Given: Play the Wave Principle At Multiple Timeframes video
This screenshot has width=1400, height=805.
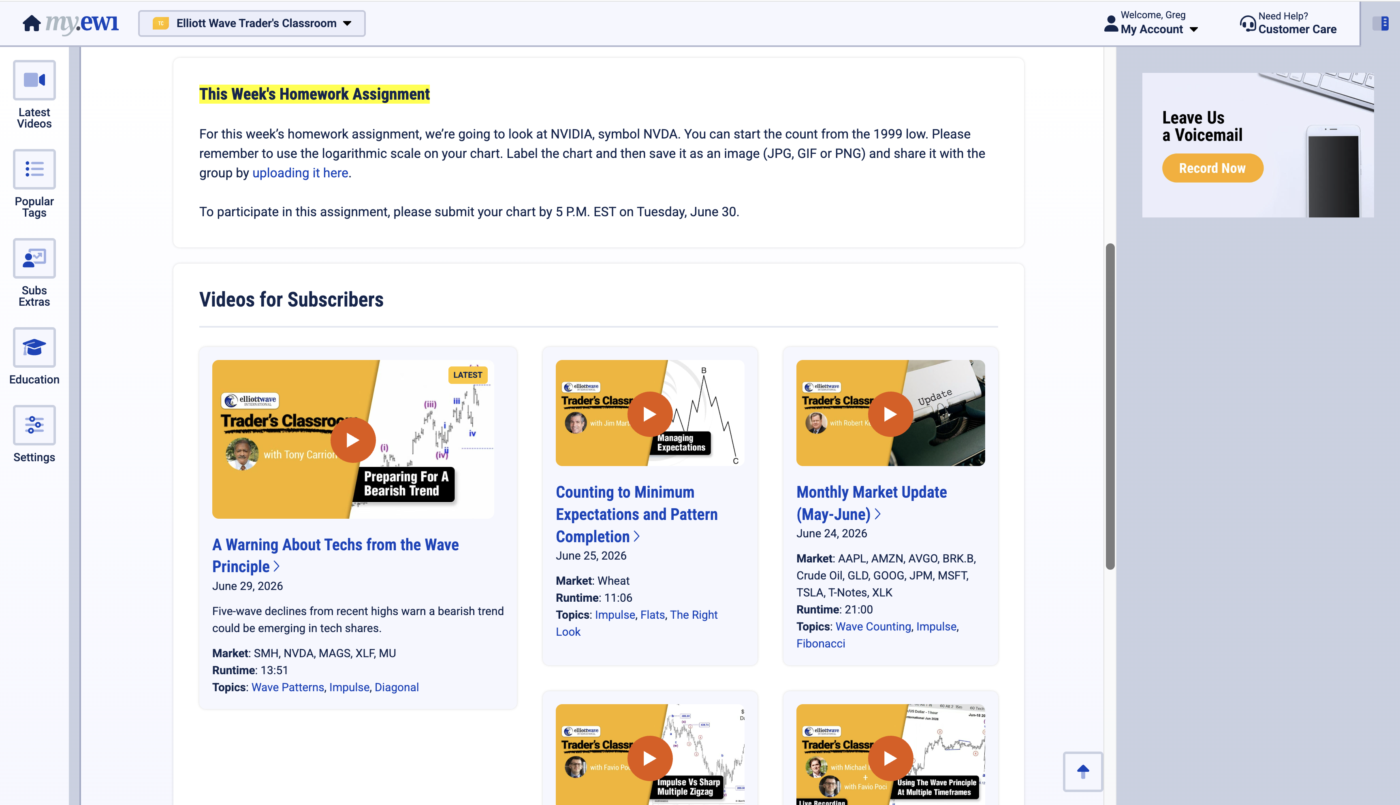Looking at the screenshot, I should click(x=890, y=758).
